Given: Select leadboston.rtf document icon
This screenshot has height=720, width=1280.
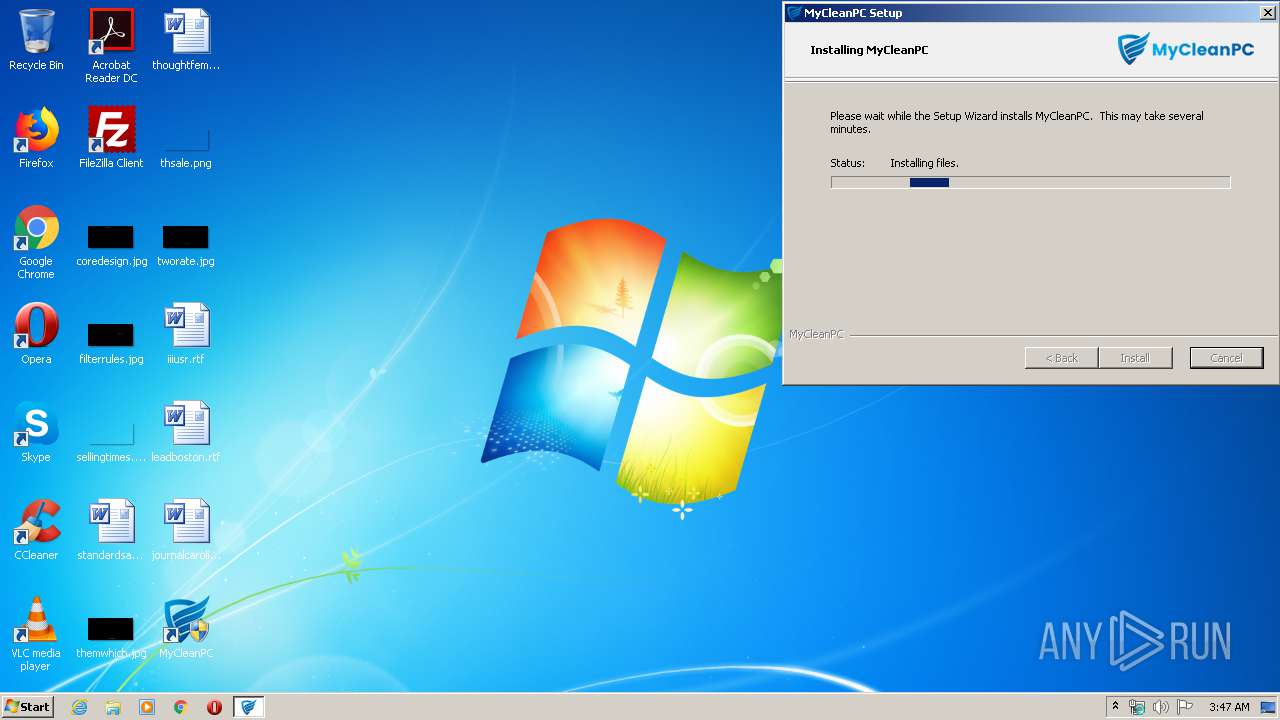Looking at the screenshot, I should 186,432.
